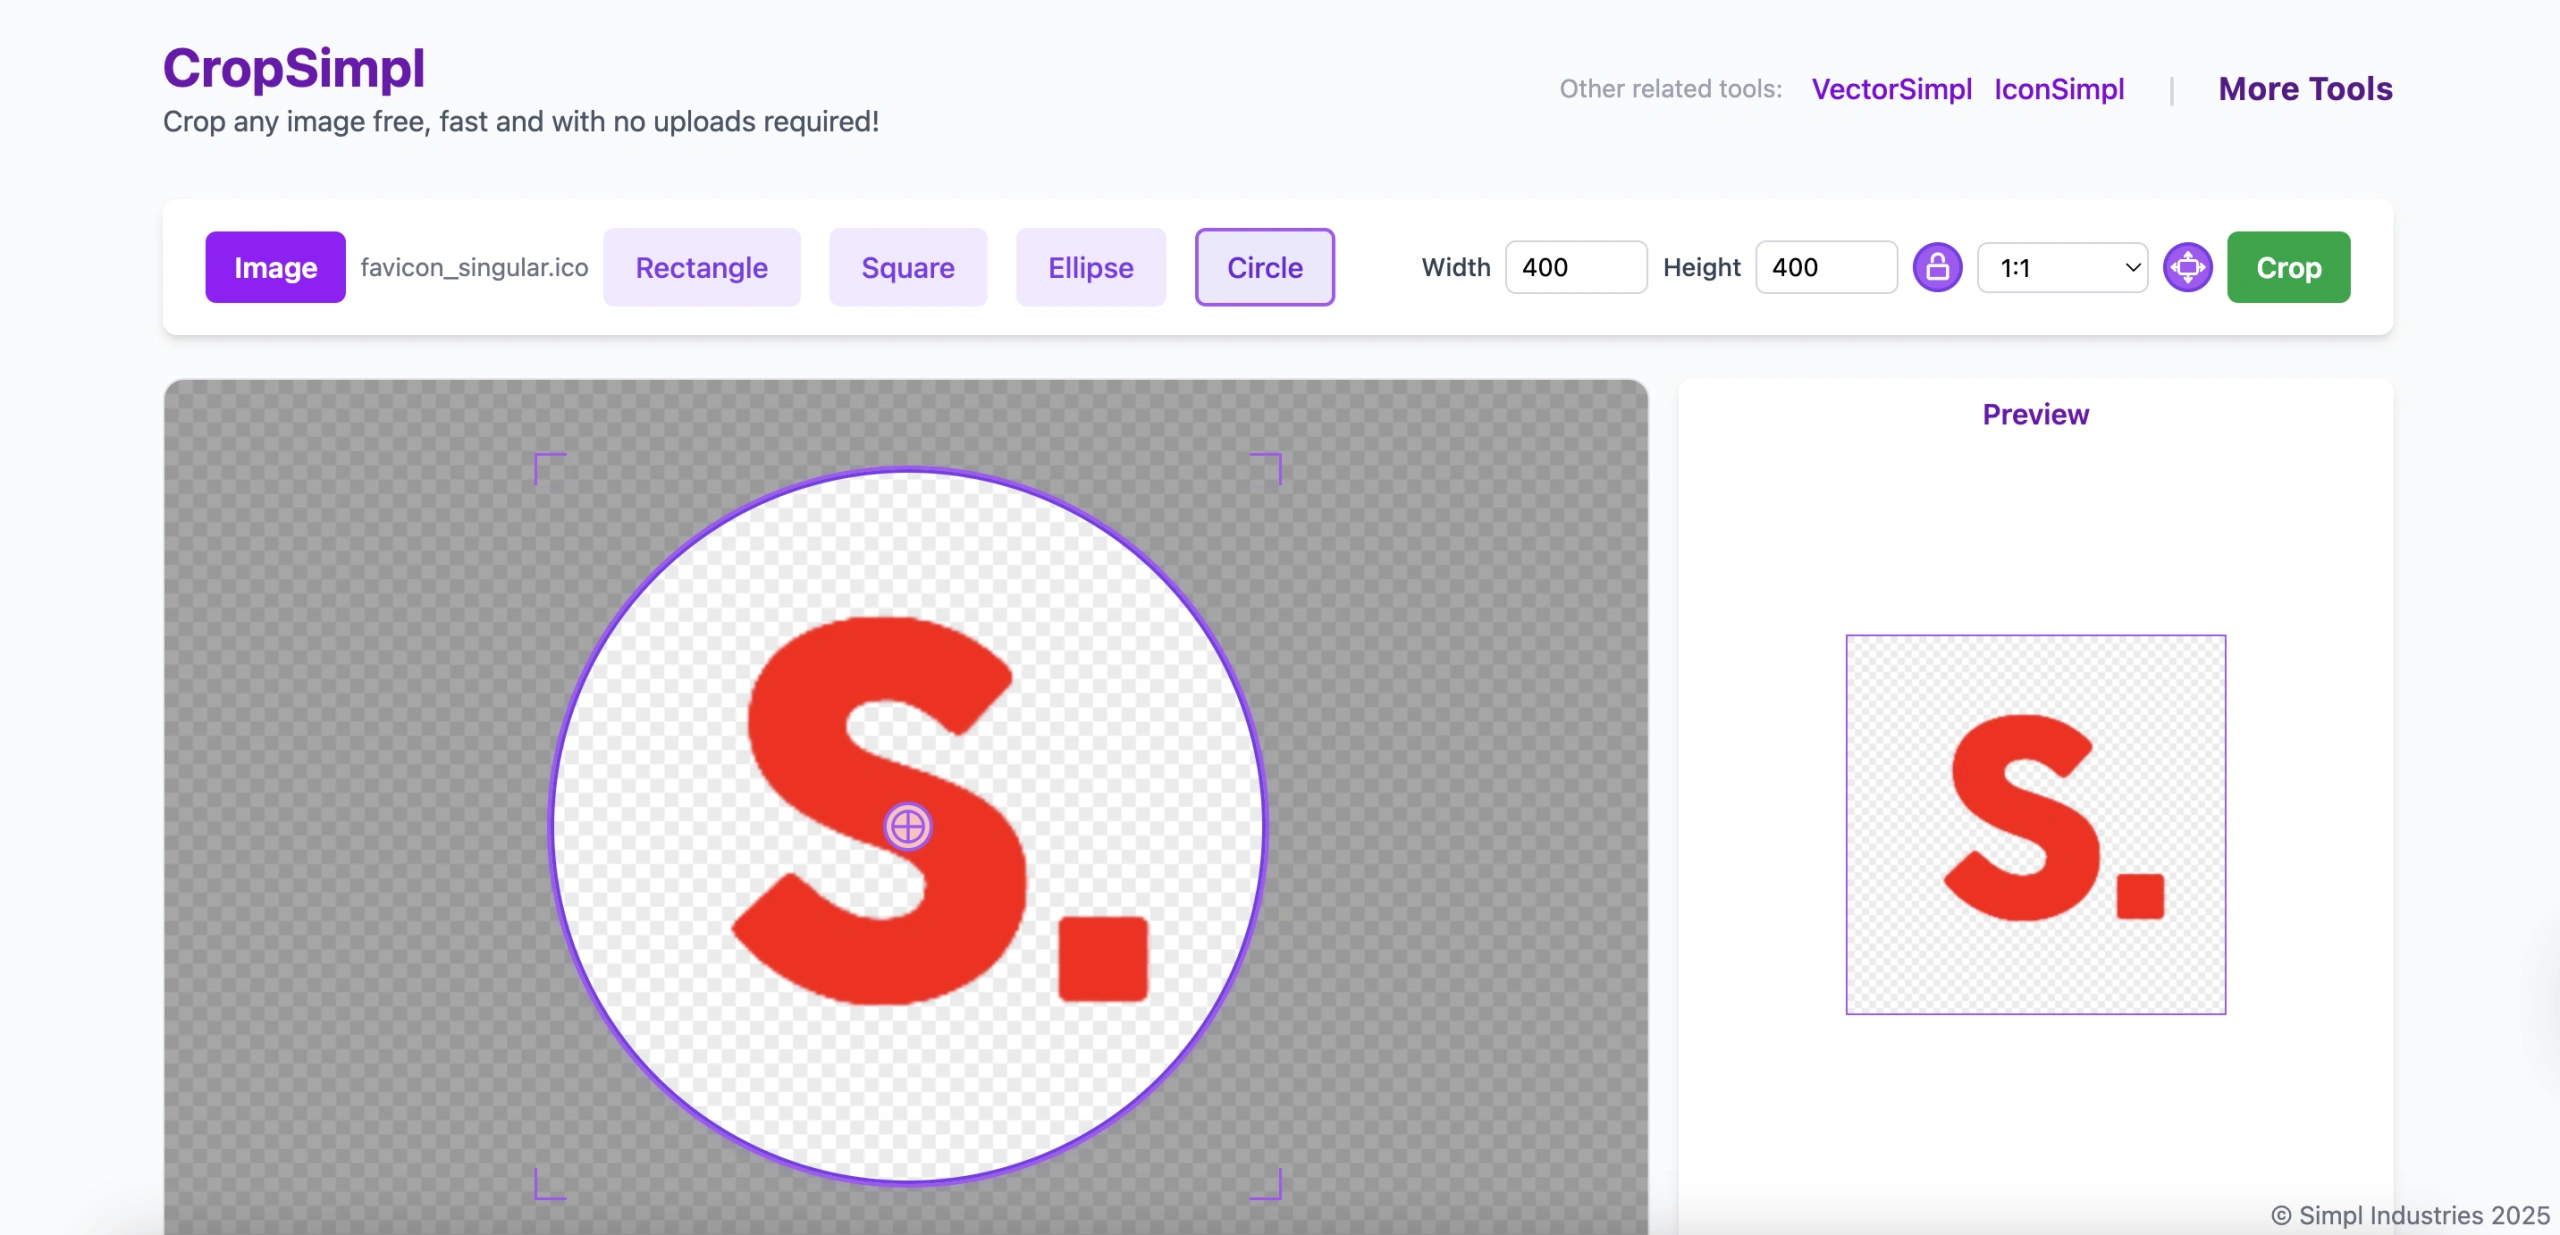2560x1235 pixels.
Task: Click the top-right crop corner handle
Action: [x=1275, y=460]
